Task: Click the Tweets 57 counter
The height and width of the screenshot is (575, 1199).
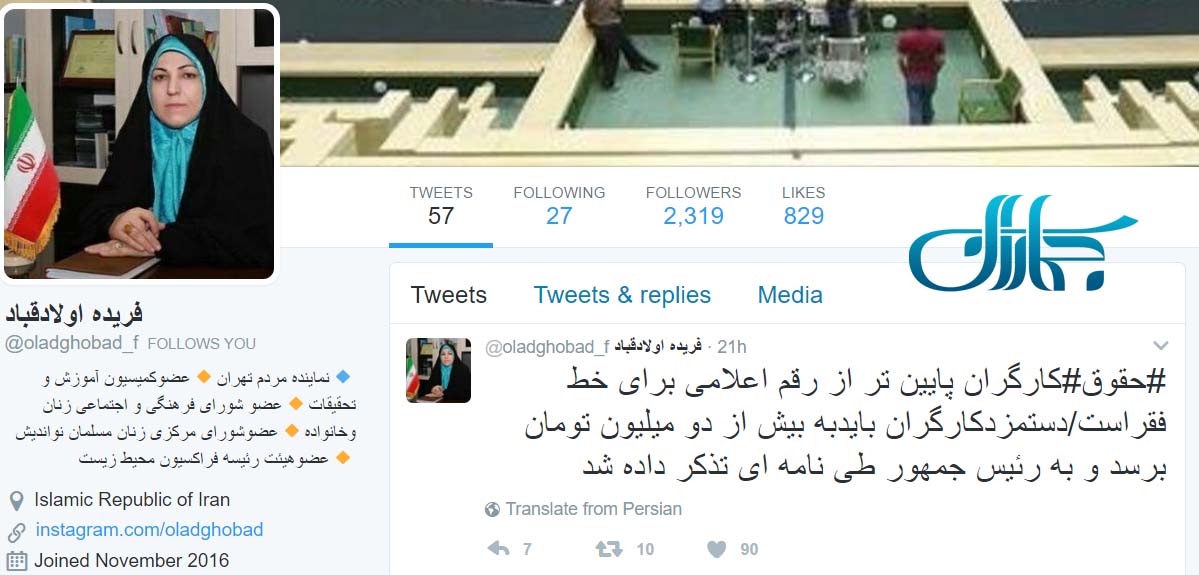Action: [x=441, y=206]
